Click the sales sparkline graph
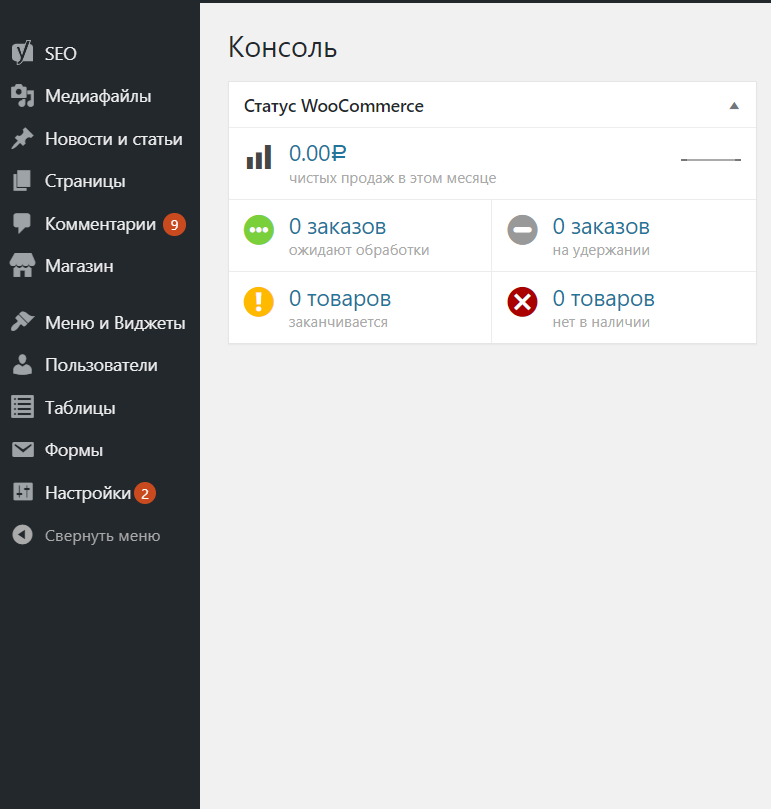The width and height of the screenshot is (771, 809). (711, 160)
